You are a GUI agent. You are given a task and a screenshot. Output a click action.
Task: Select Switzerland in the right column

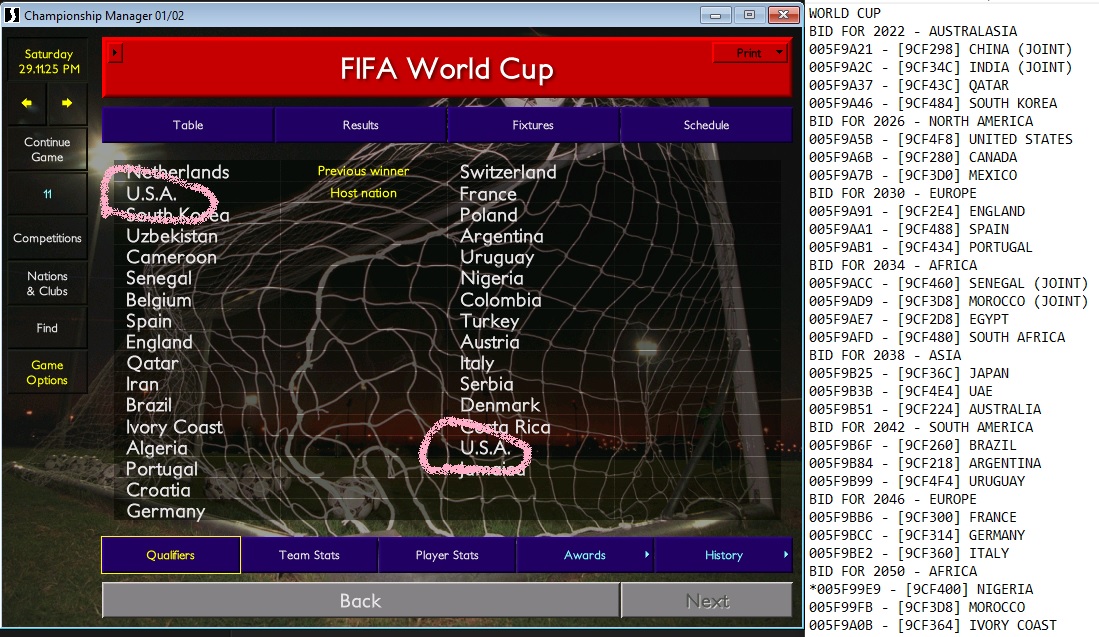click(508, 172)
